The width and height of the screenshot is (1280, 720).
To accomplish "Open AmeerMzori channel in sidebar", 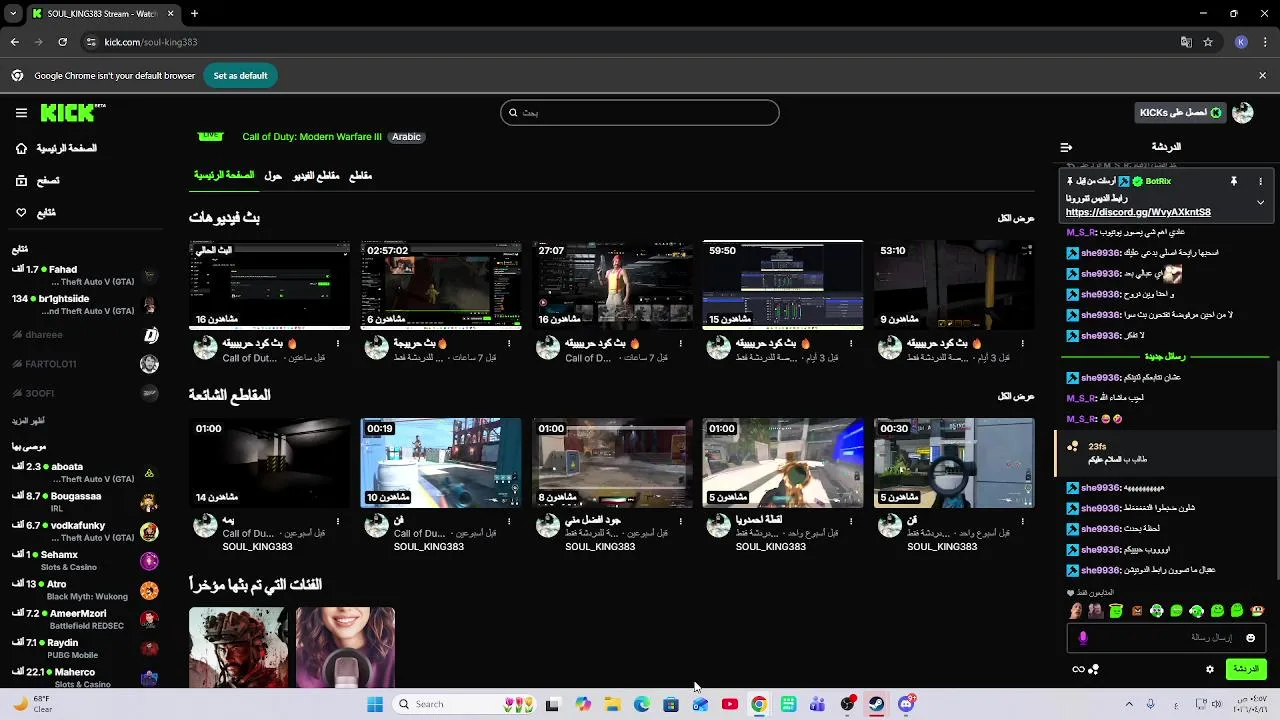I will pyautogui.click(x=85, y=619).
